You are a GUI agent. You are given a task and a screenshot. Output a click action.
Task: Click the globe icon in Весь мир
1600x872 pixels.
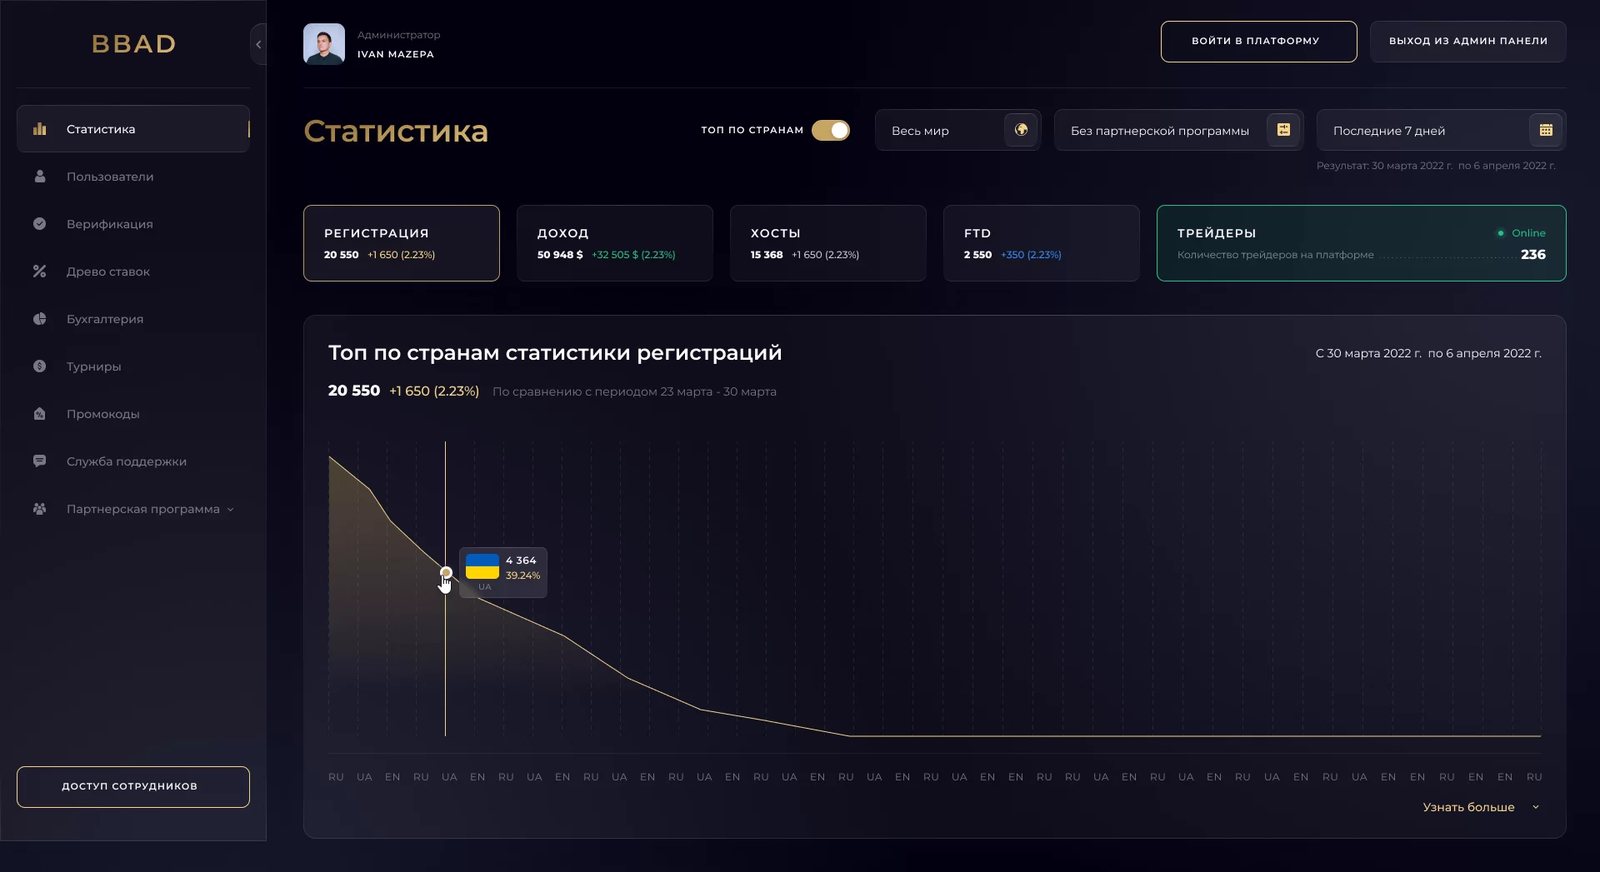click(1021, 130)
